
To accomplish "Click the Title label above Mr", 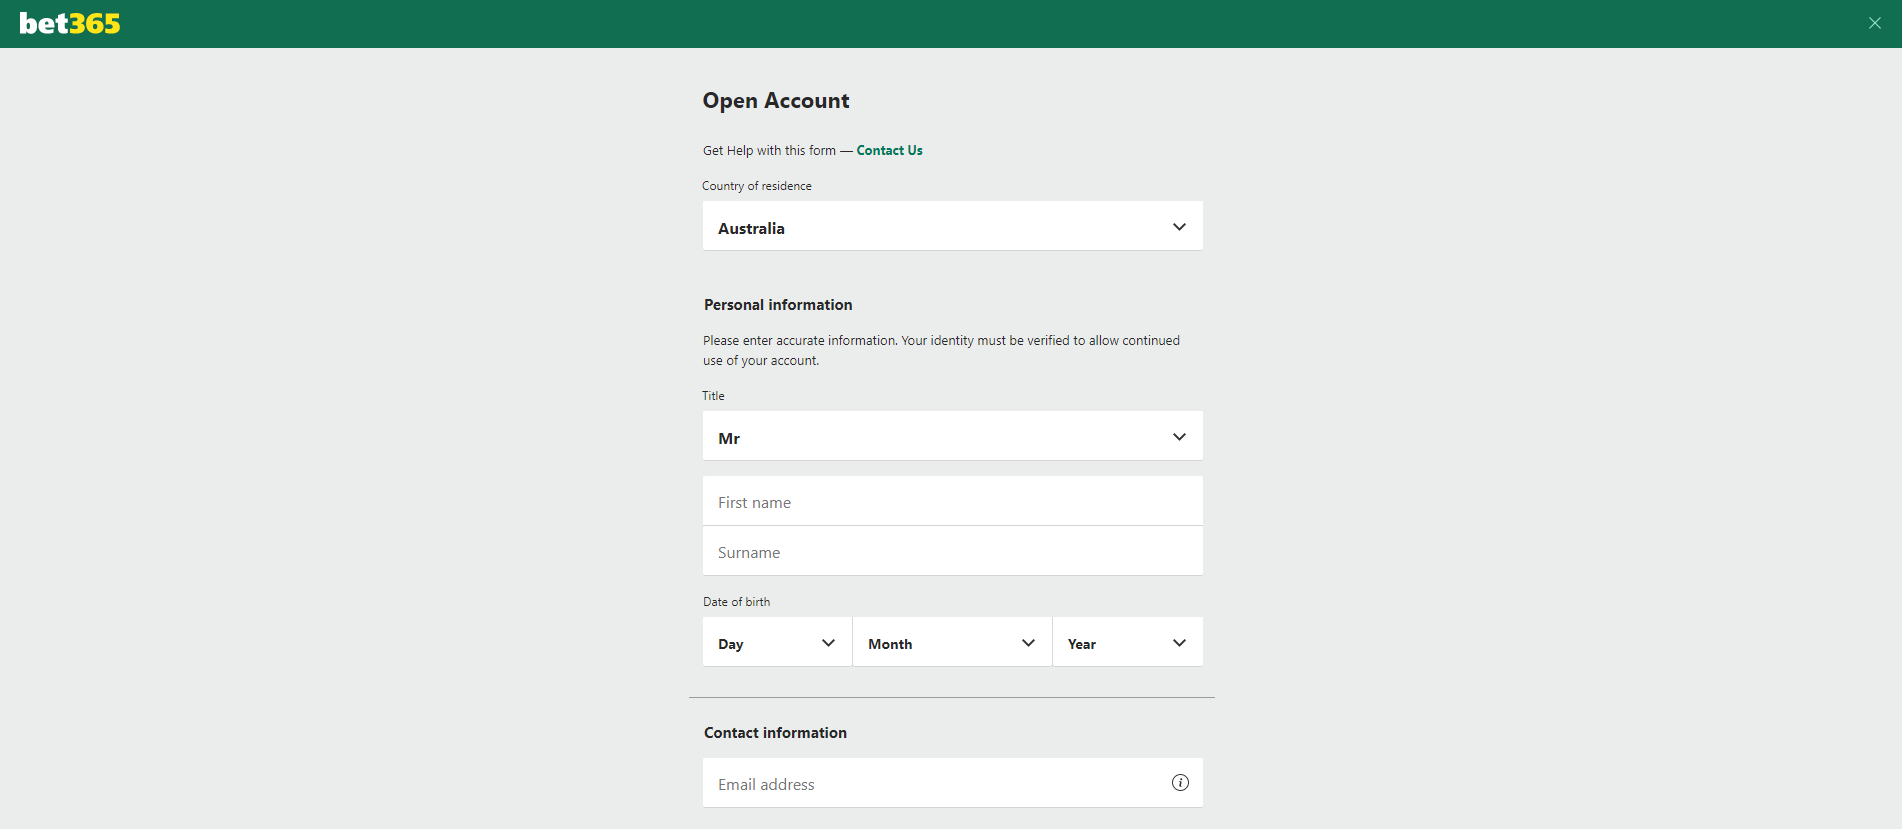I will tap(713, 396).
